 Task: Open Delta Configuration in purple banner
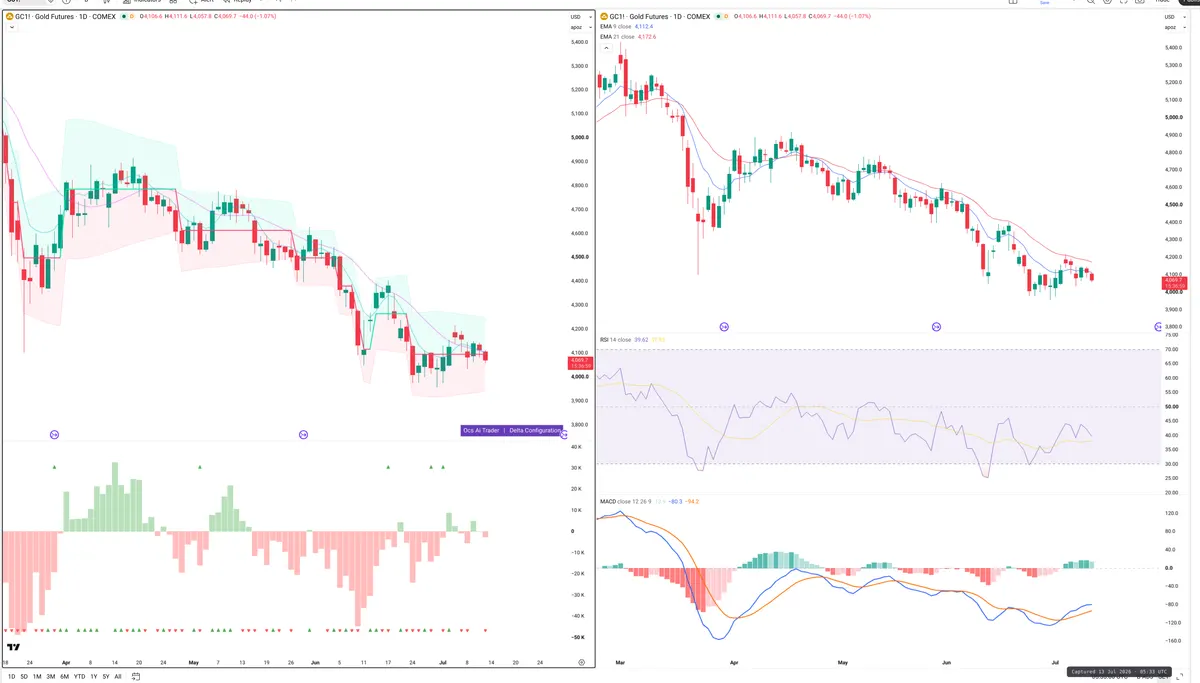pyautogui.click(x=535, y=430)
